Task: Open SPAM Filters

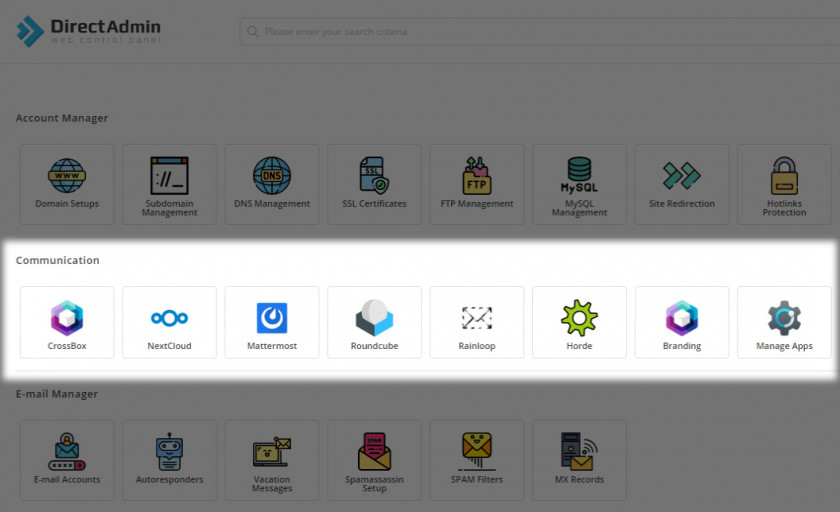Action: click(477, 460)
